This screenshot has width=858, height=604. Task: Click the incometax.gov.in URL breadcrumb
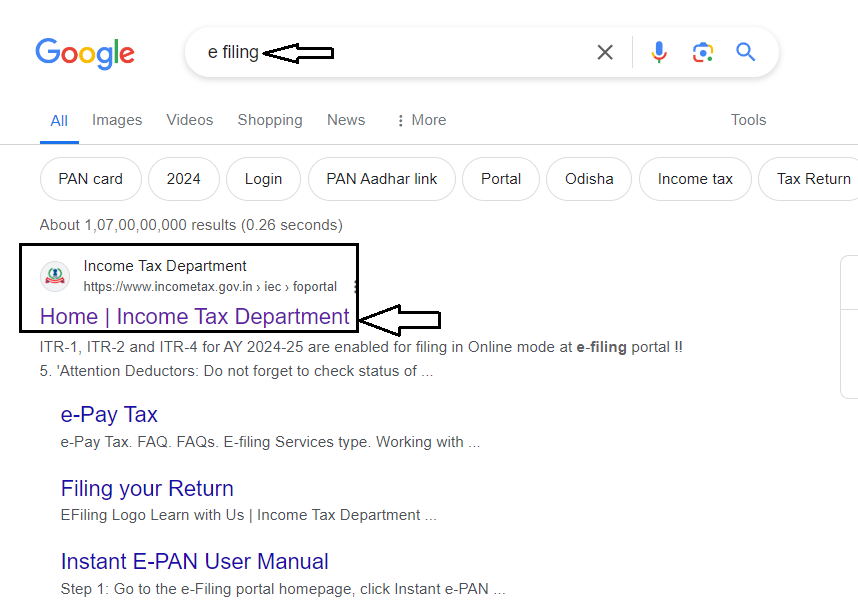pos(210,287)
